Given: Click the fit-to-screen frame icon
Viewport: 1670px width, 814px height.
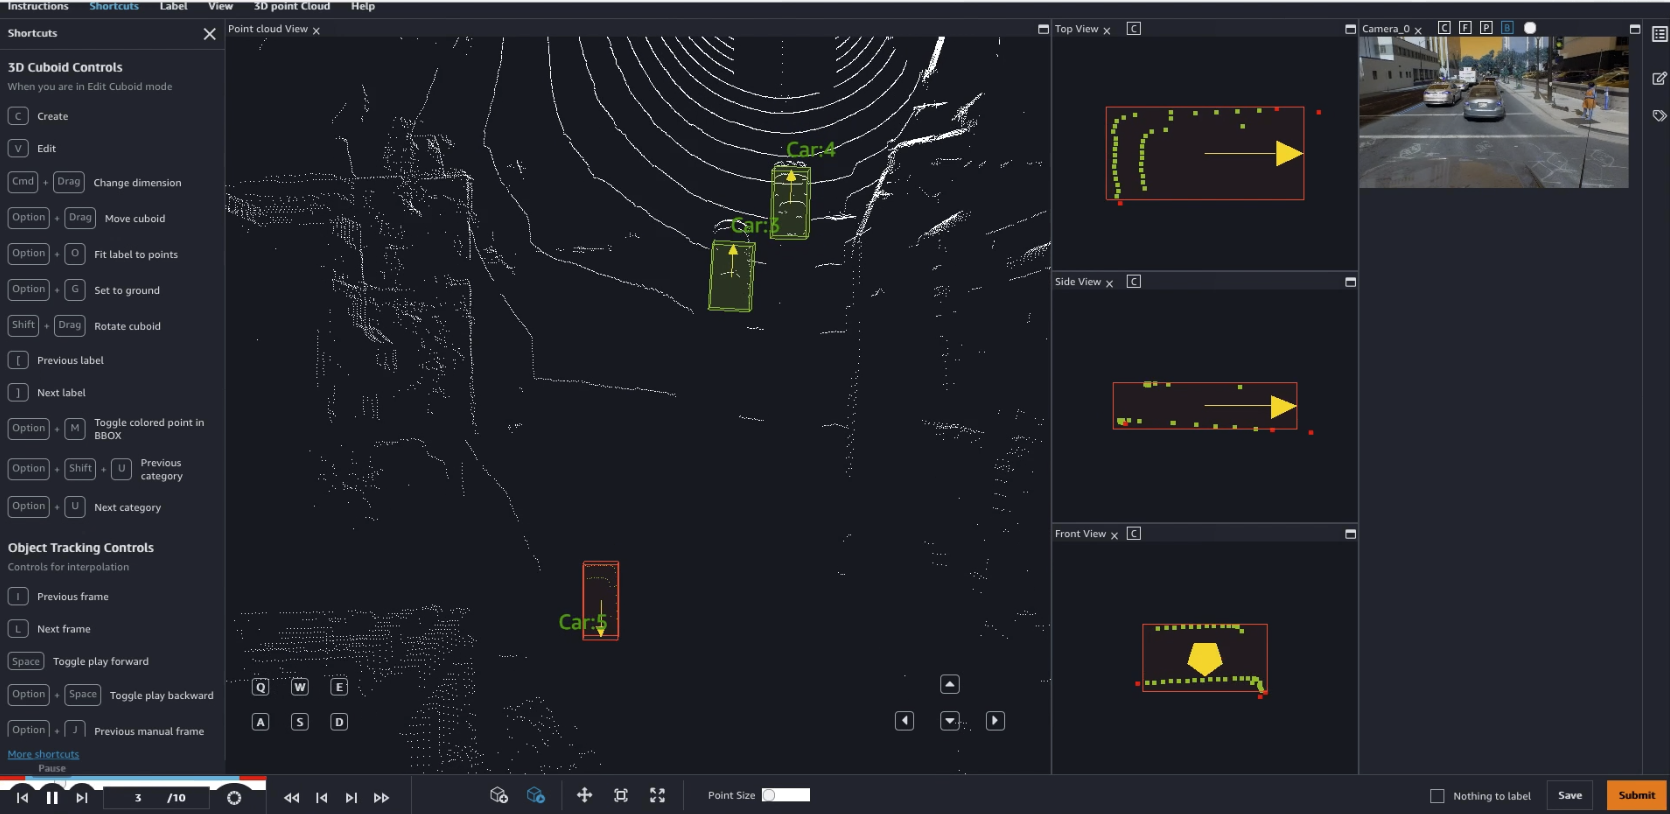Looking at the screenshot, I should (621, 795).
